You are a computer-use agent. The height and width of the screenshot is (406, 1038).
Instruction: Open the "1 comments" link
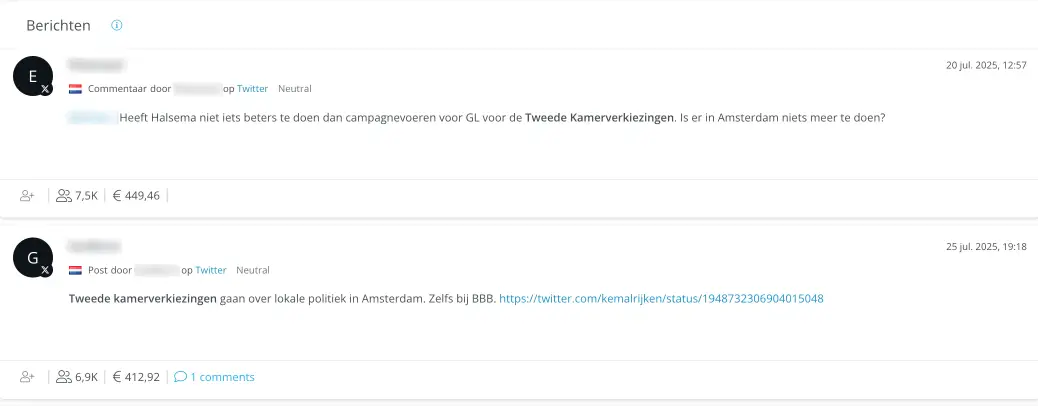[222, 377]
